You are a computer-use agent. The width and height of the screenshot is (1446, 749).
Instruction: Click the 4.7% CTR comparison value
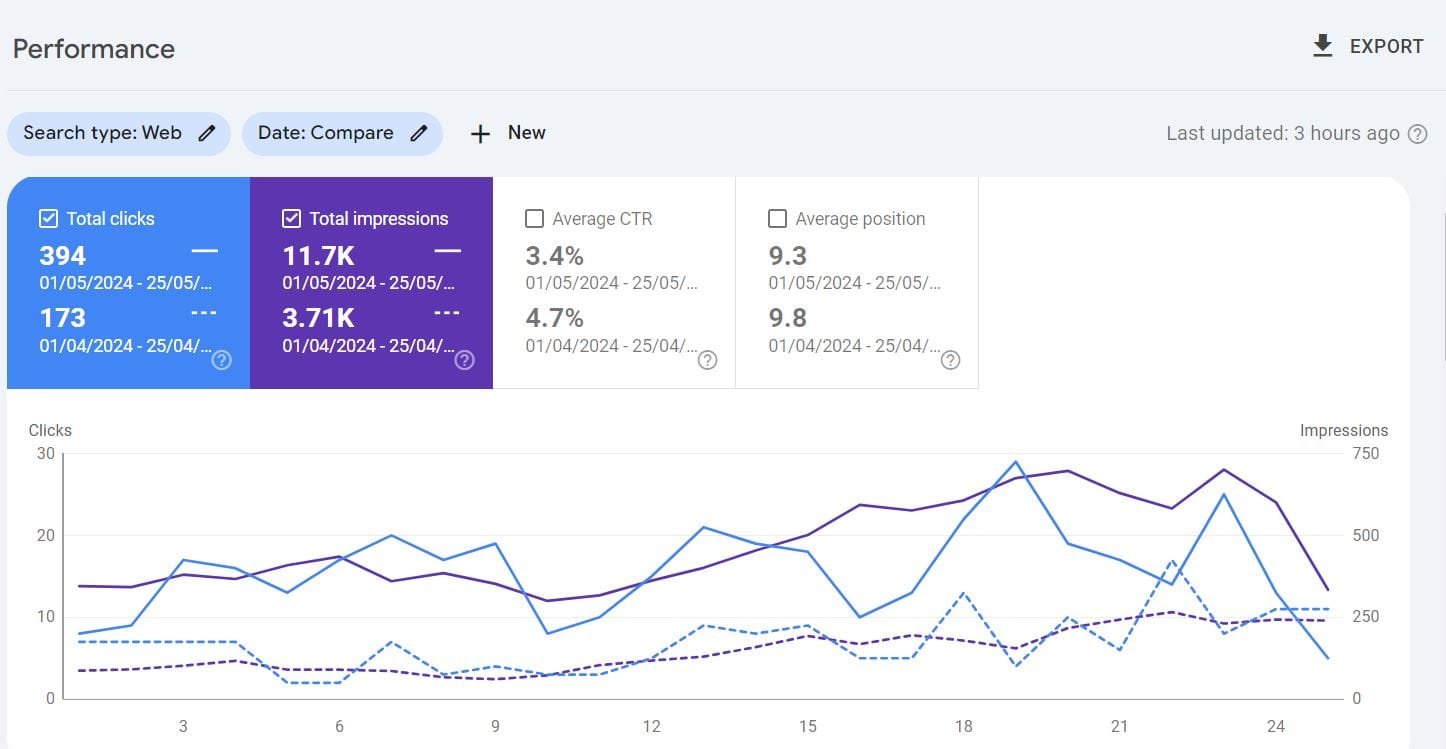click(554, 318)
